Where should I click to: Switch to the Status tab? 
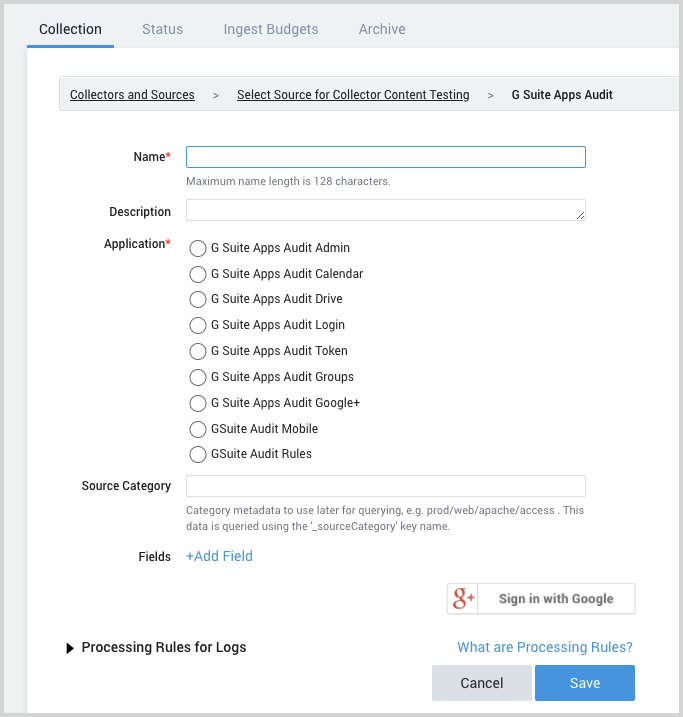162,29
